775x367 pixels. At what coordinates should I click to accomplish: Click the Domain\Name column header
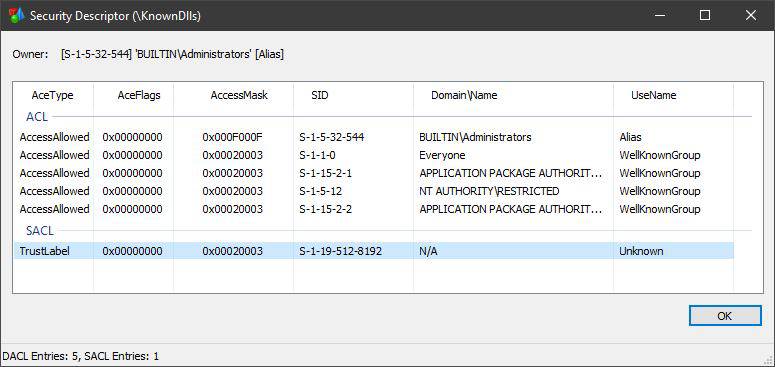click(x=464, y=95)
